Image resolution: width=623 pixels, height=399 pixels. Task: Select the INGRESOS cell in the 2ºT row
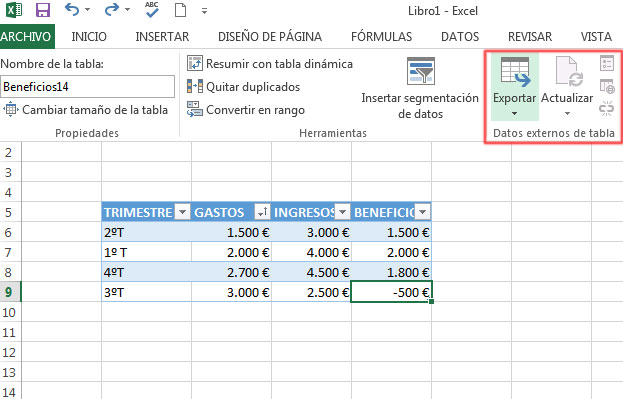[x=312, y=232]
